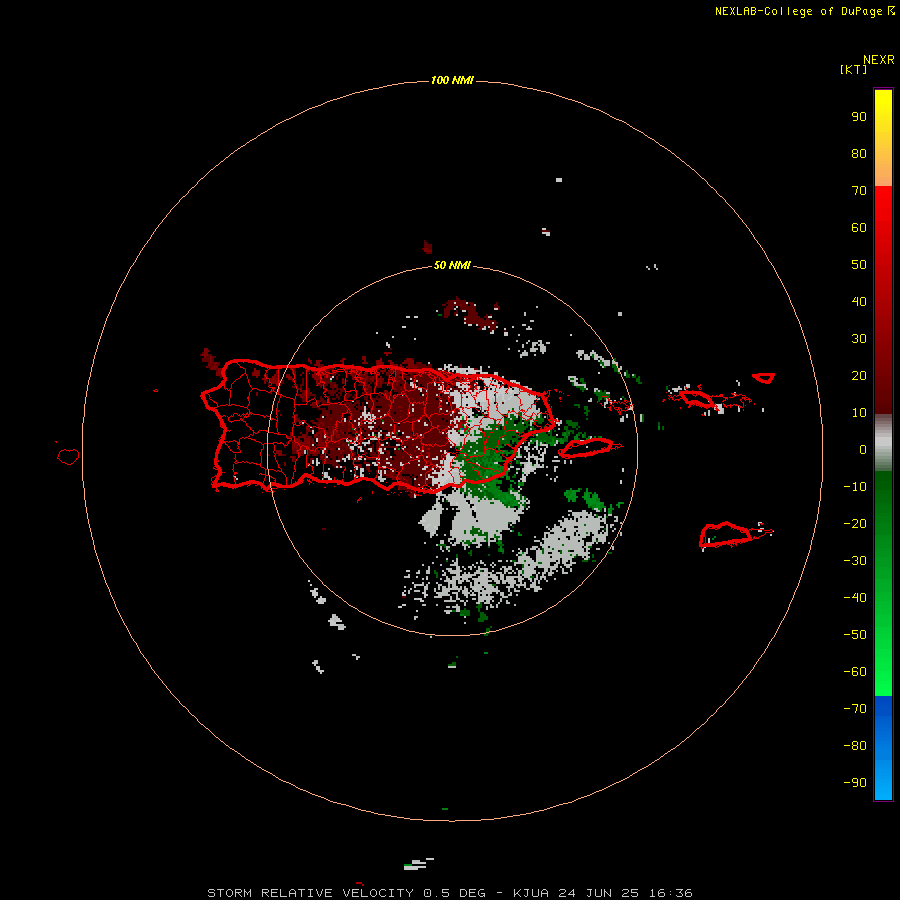Click the "STORM RELATIVE VELOCITY" caption text
Image resolution: width=900 pixels, height=900 pixels.
point(310,893)
